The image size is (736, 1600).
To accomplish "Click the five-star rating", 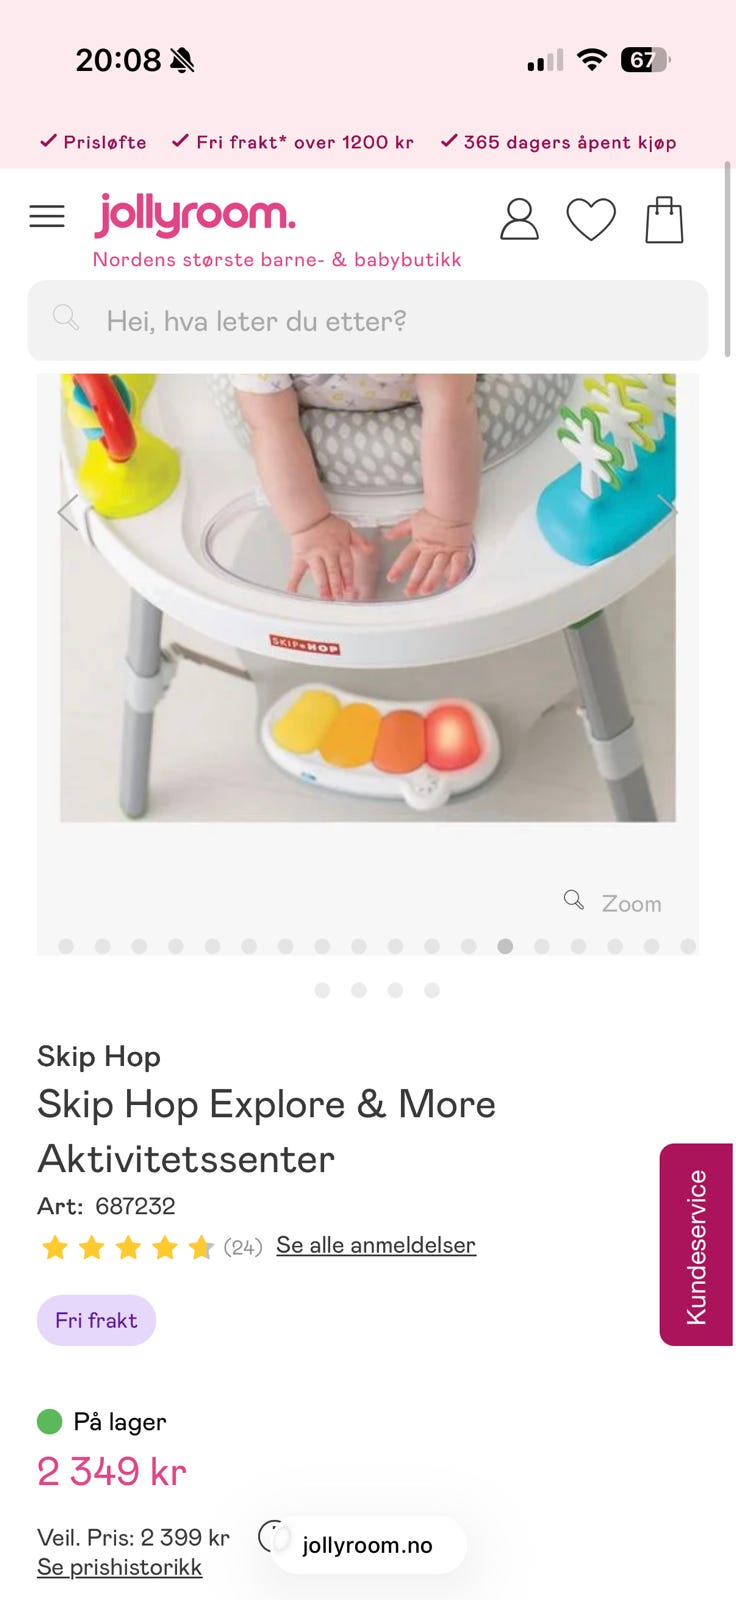I will (x=127, y=1247).
